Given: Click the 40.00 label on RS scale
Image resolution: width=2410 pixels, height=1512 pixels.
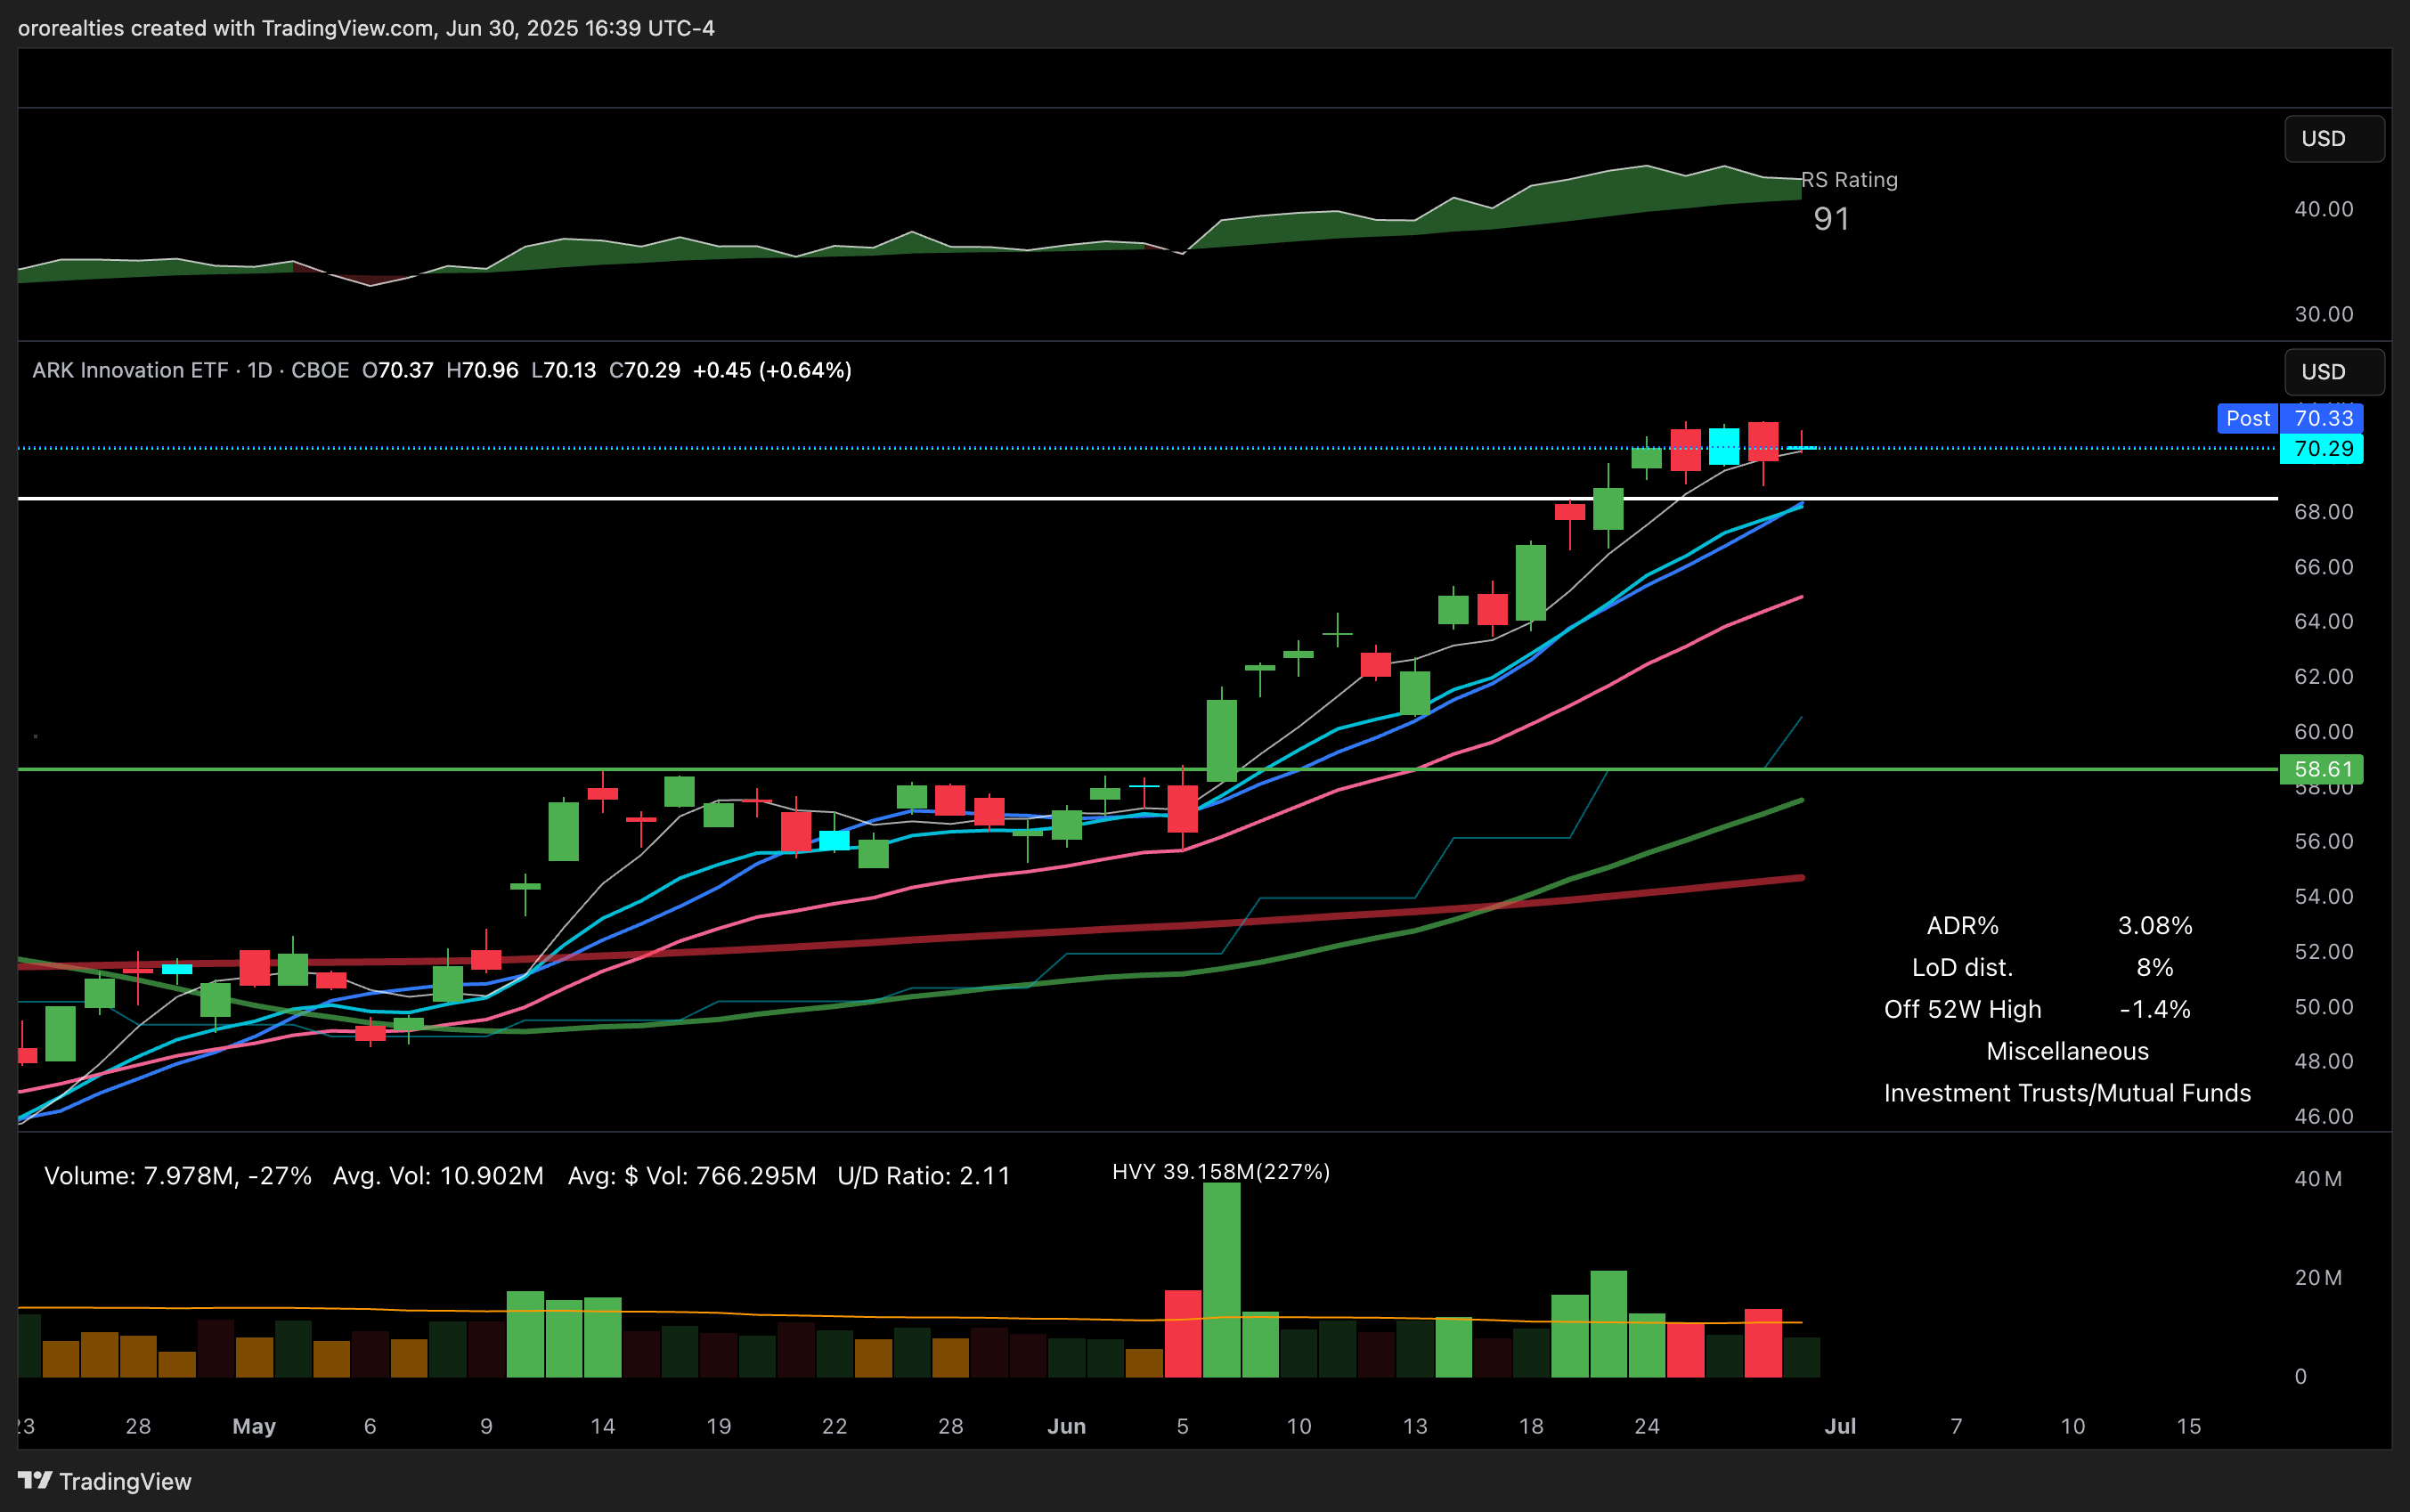Looking at the screenshot, I should [2324, 209].
